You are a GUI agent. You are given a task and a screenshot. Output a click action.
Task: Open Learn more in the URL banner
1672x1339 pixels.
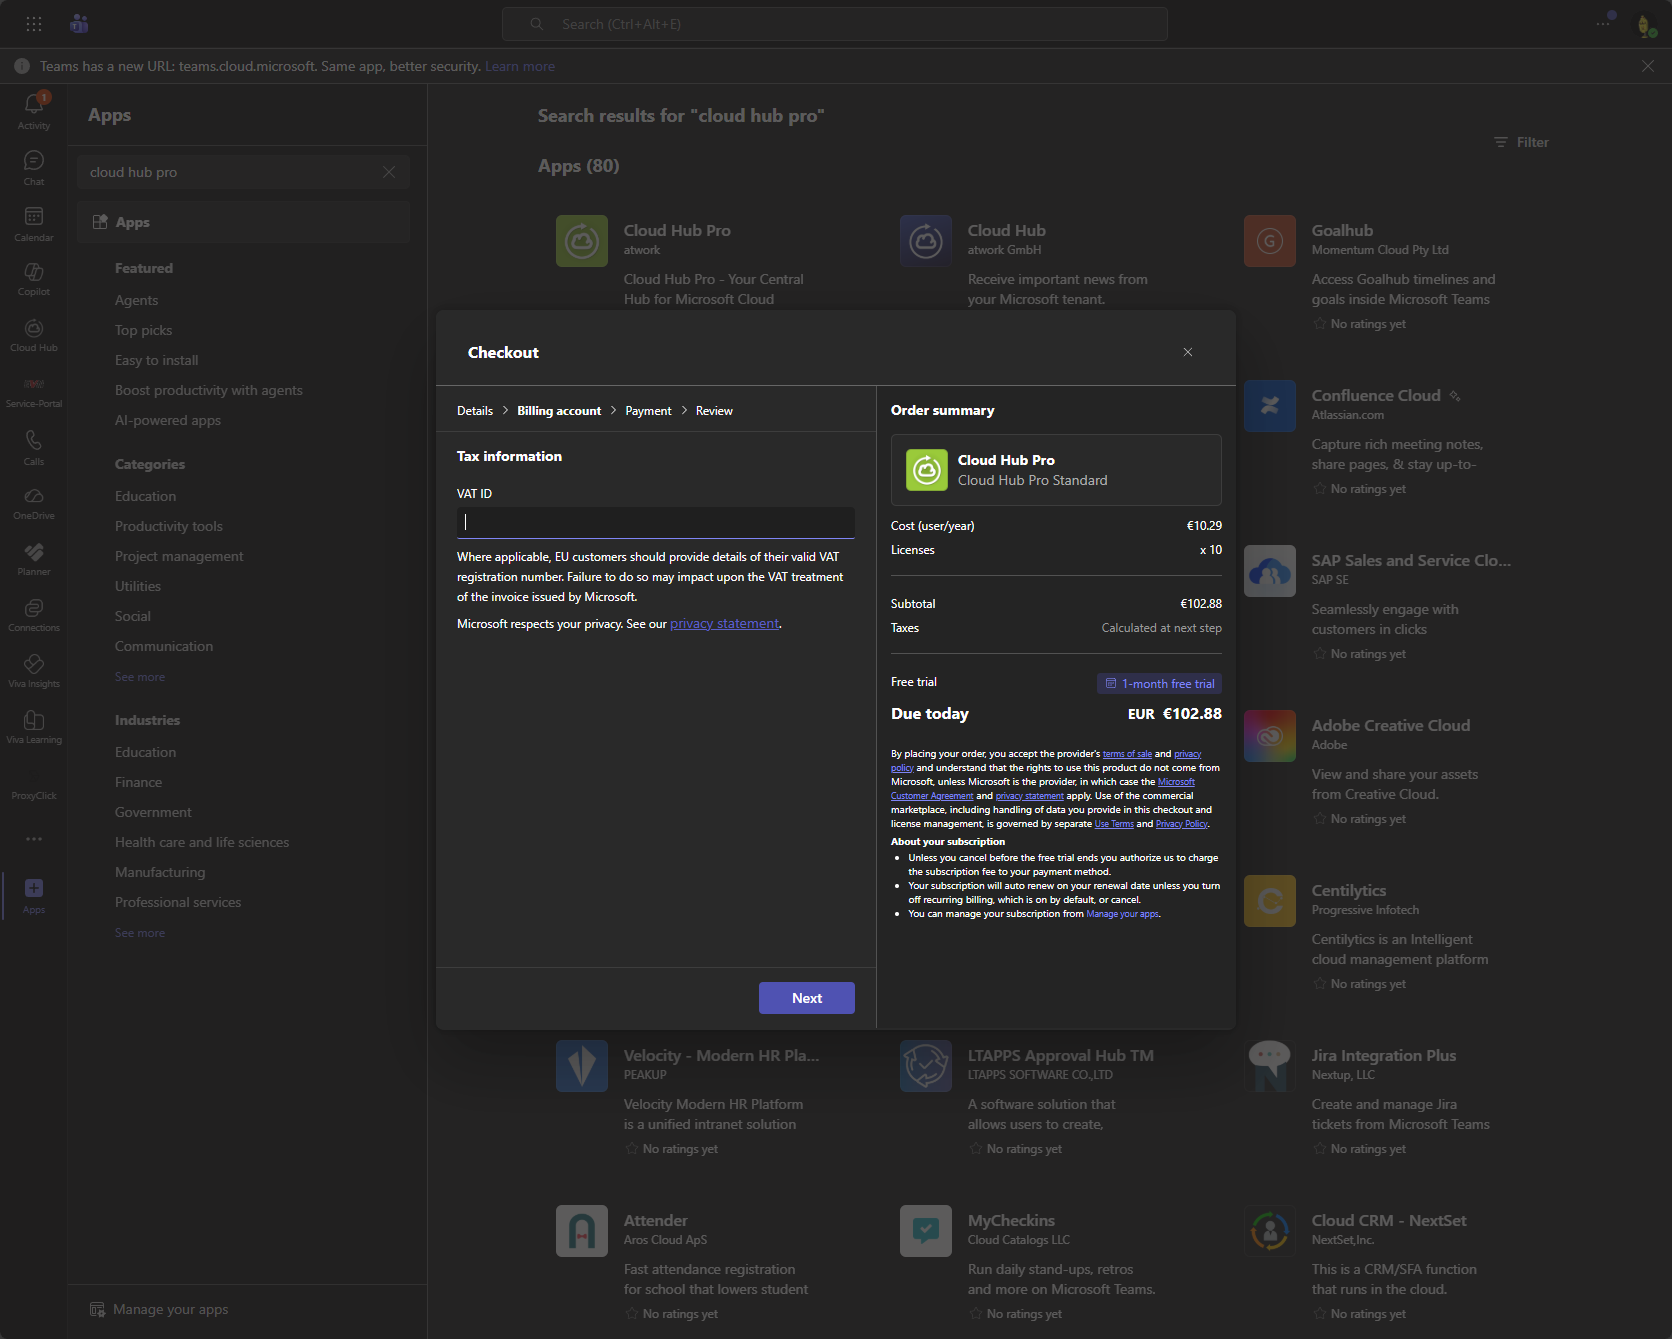click(x=520, y=66)
